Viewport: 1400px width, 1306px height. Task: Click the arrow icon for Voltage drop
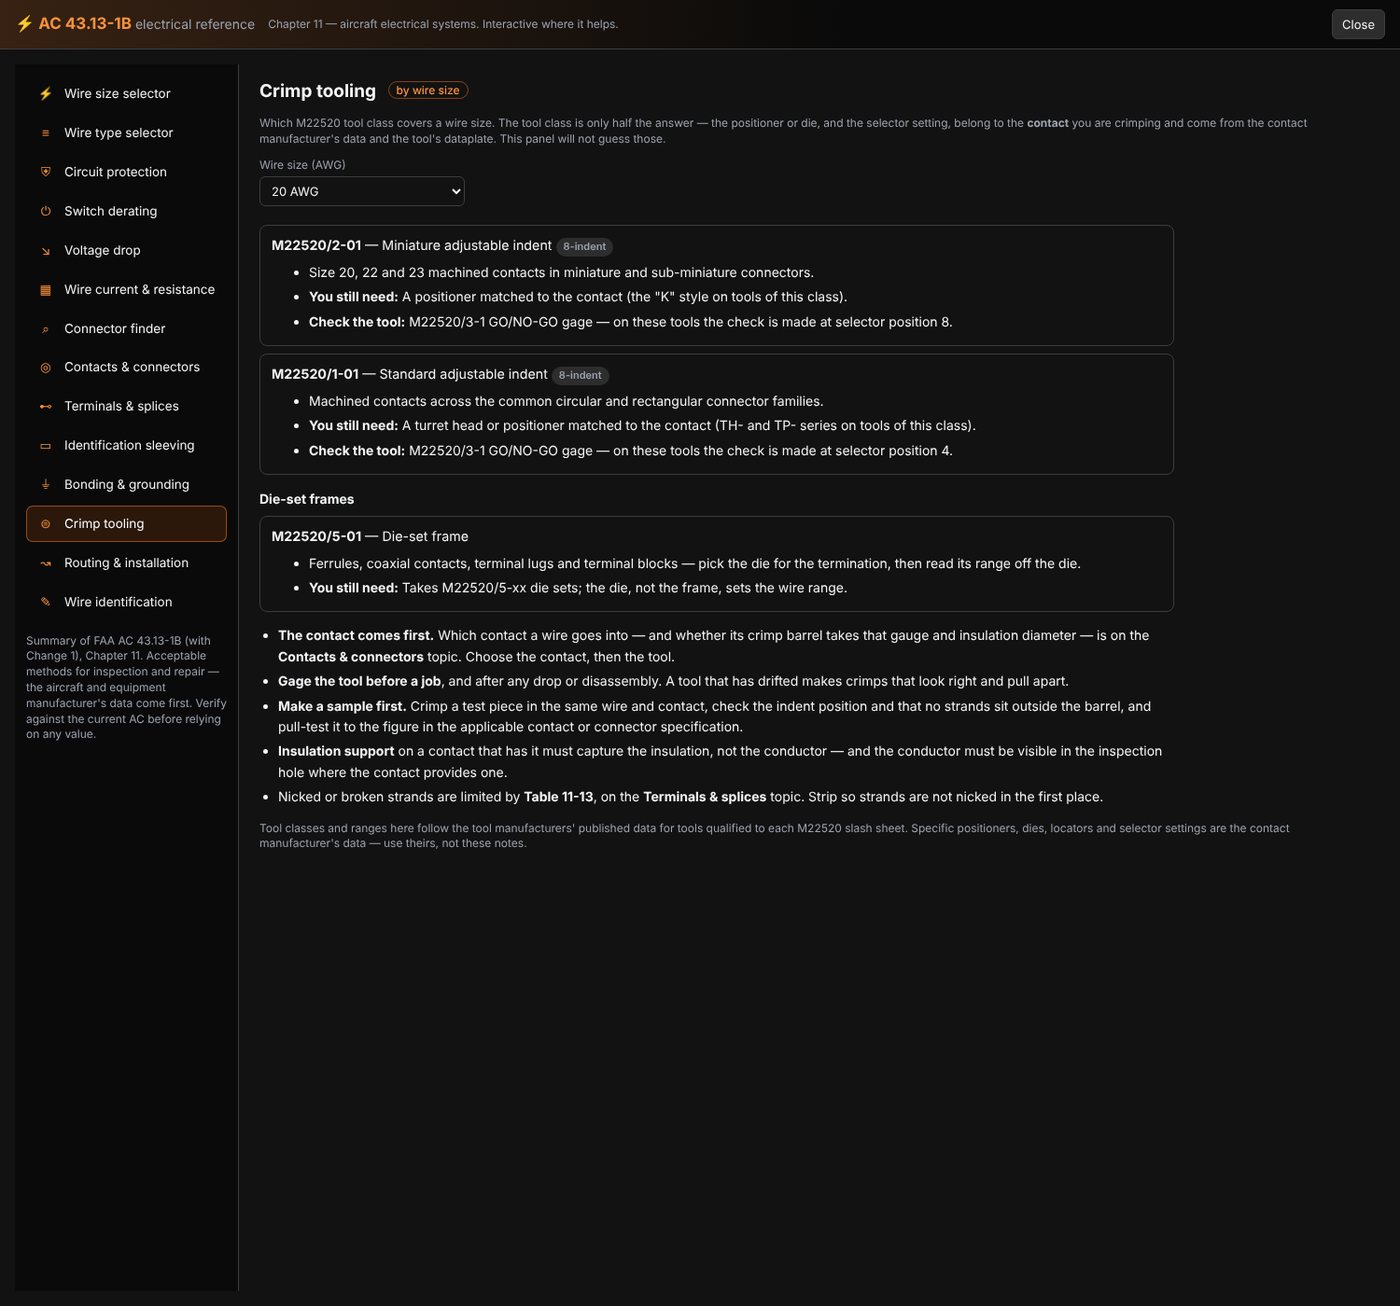[45, 251]
